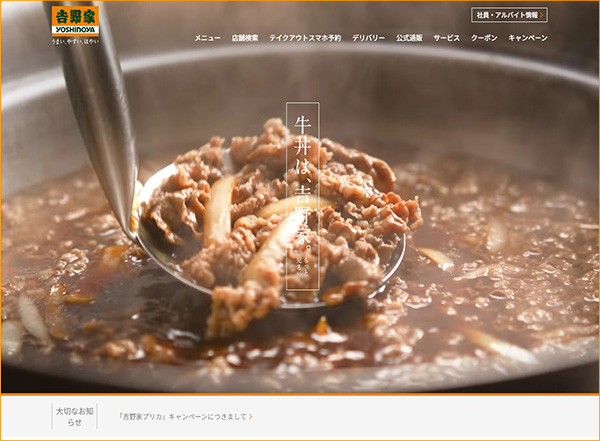Go to the デリバリー page
The image size is (600, 441).
368,38
